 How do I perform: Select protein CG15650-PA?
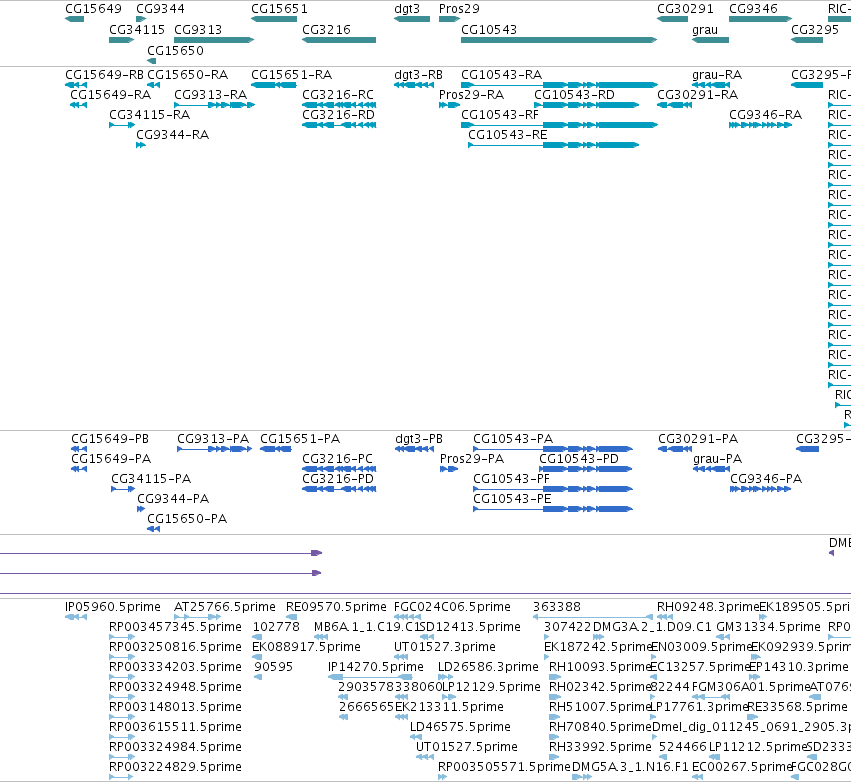click(x=154, y=529)
